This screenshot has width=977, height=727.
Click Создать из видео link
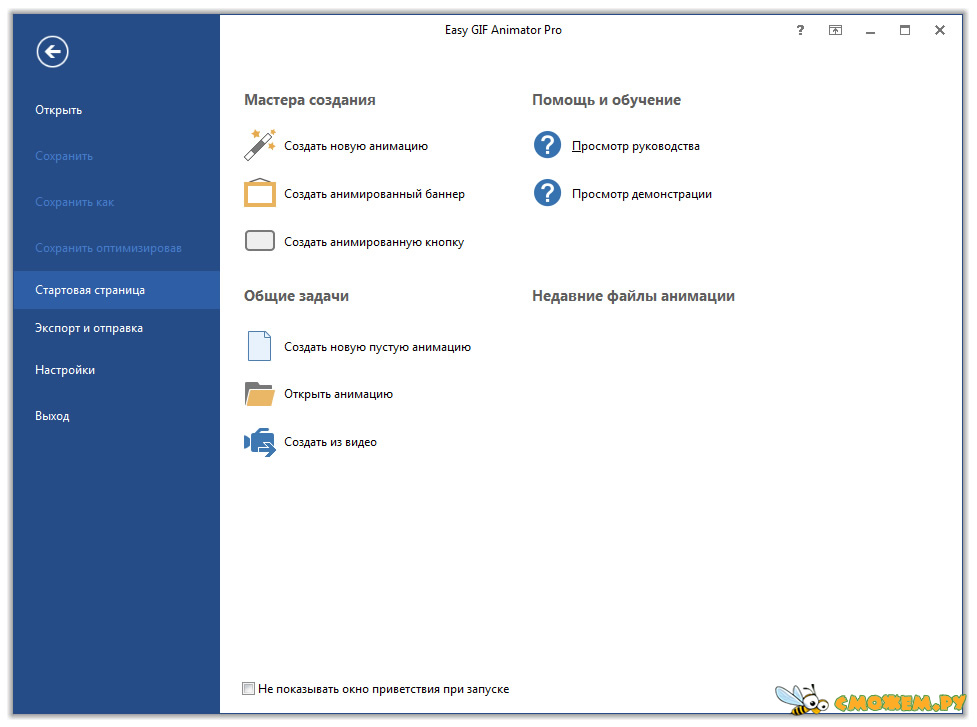[x=330, y=442]
